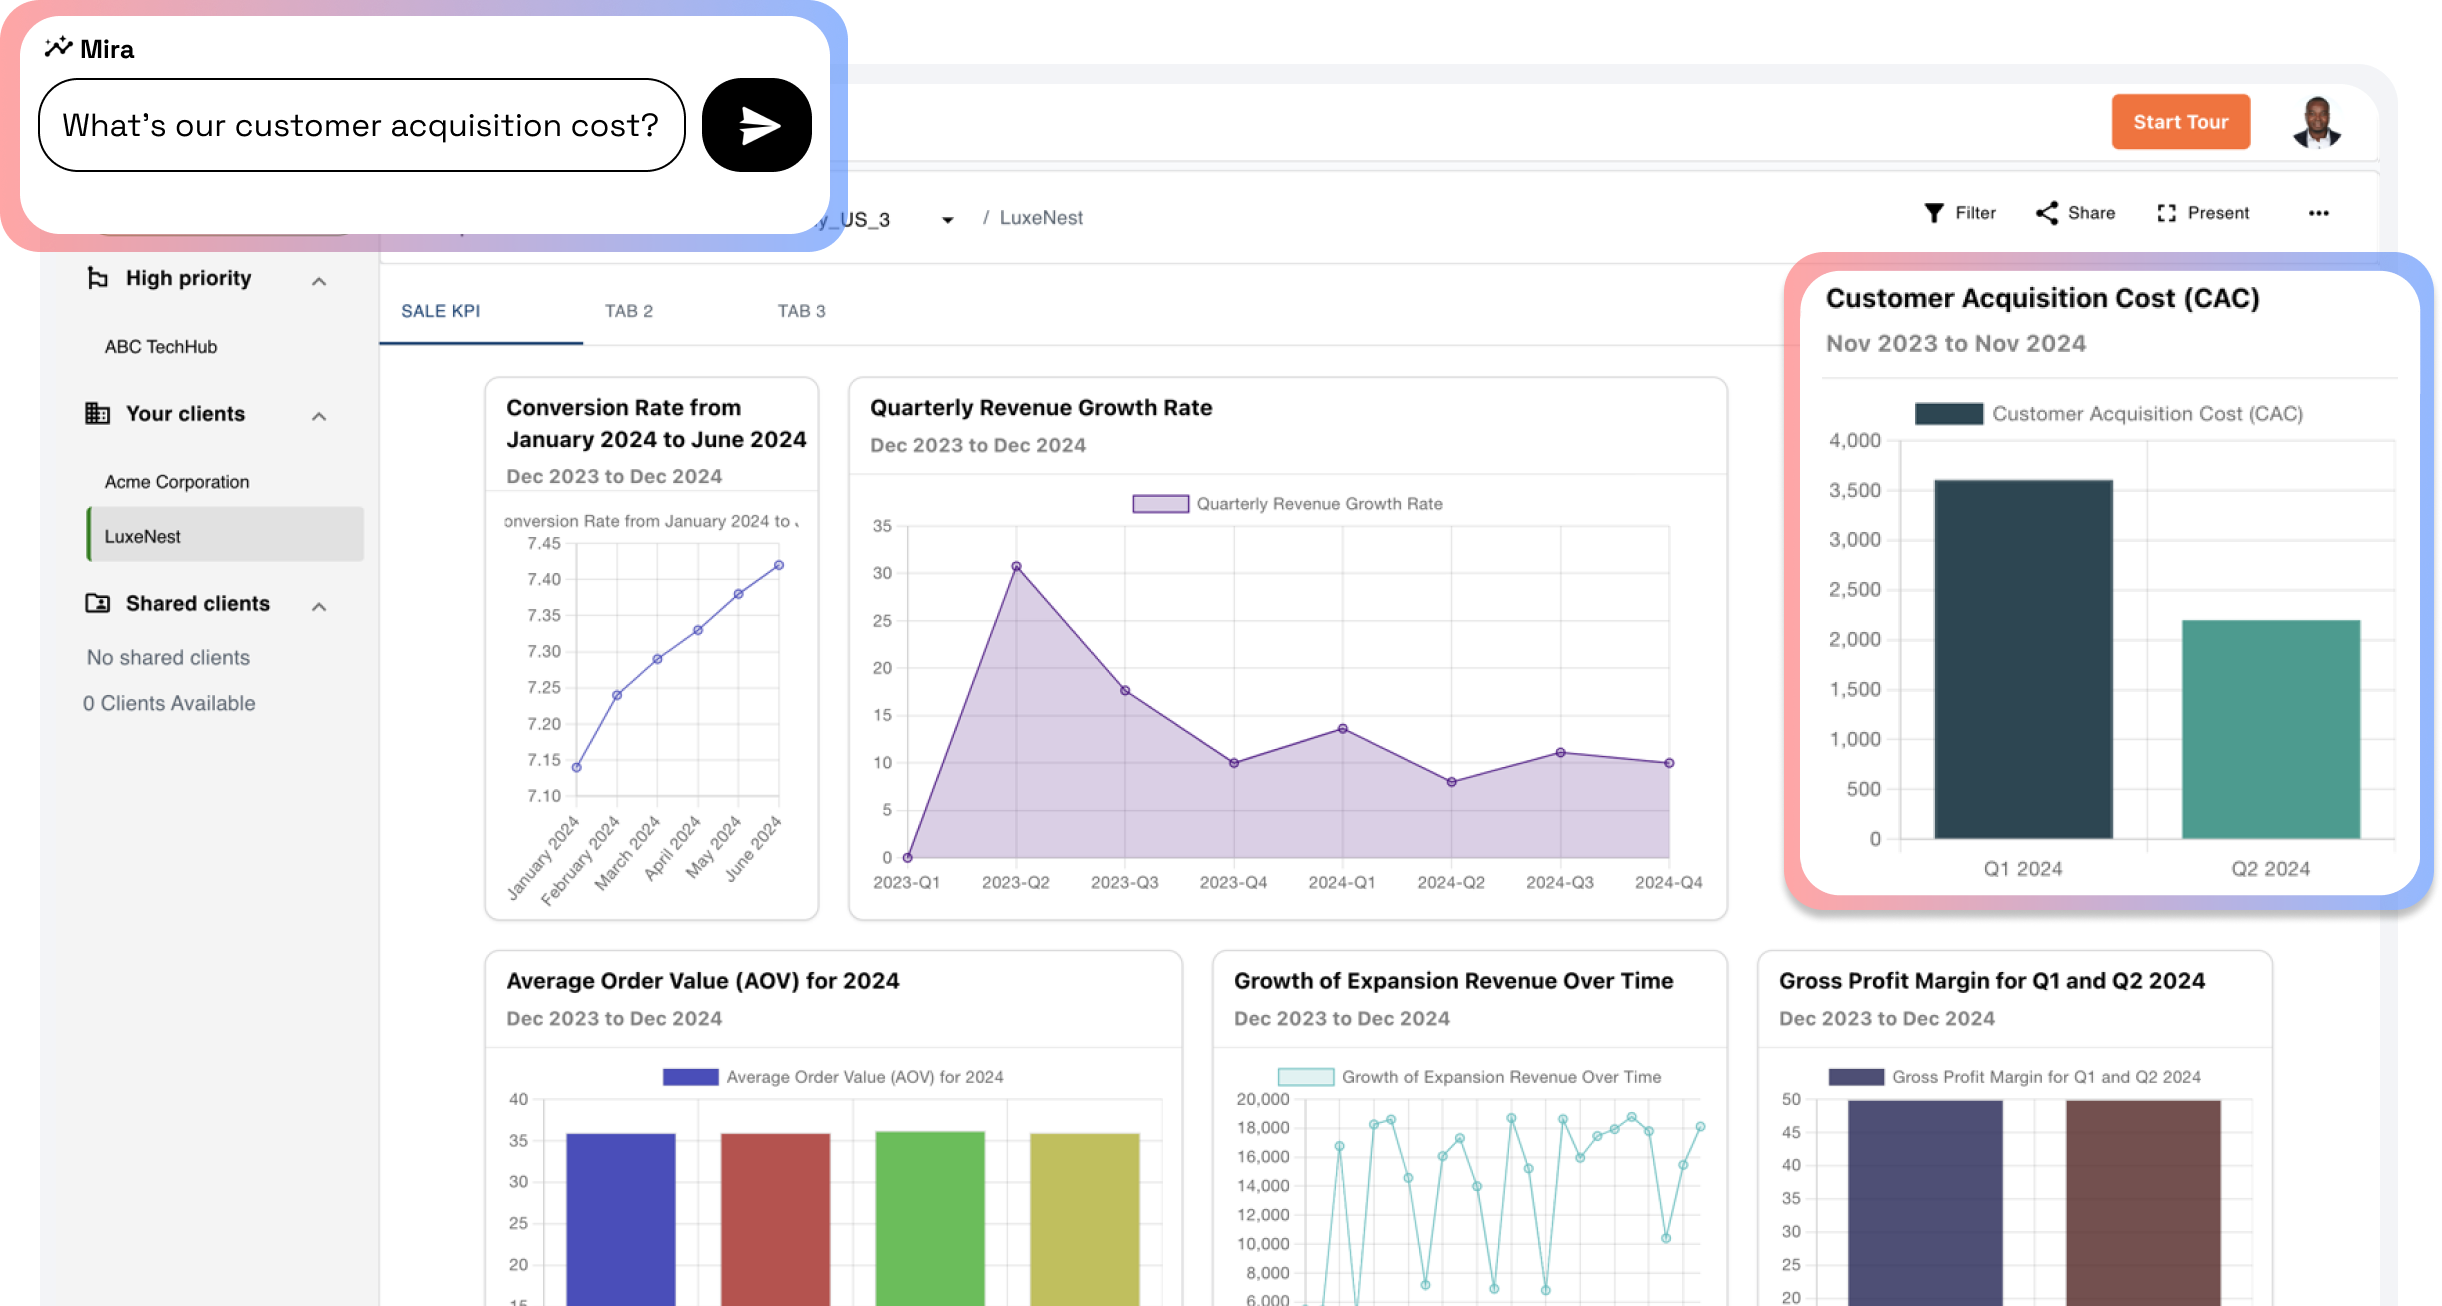Click the Average Order Value (AOV) title
2442x1306 pixels.
pyautogui.click(x=702, y=980)
